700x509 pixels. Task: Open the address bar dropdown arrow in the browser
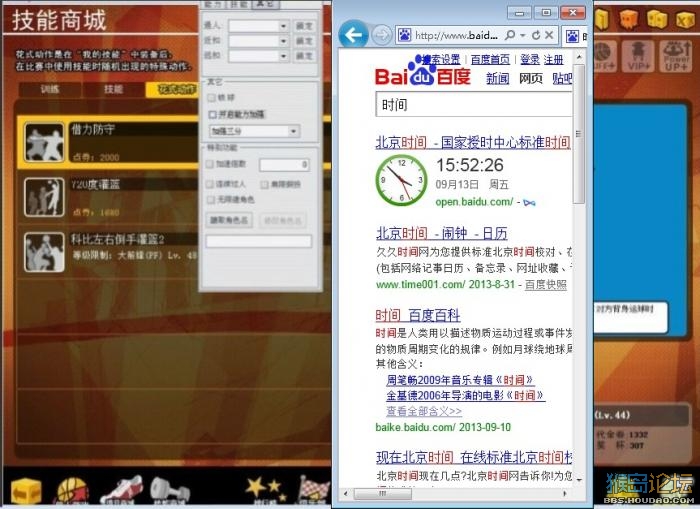(522, 35)
